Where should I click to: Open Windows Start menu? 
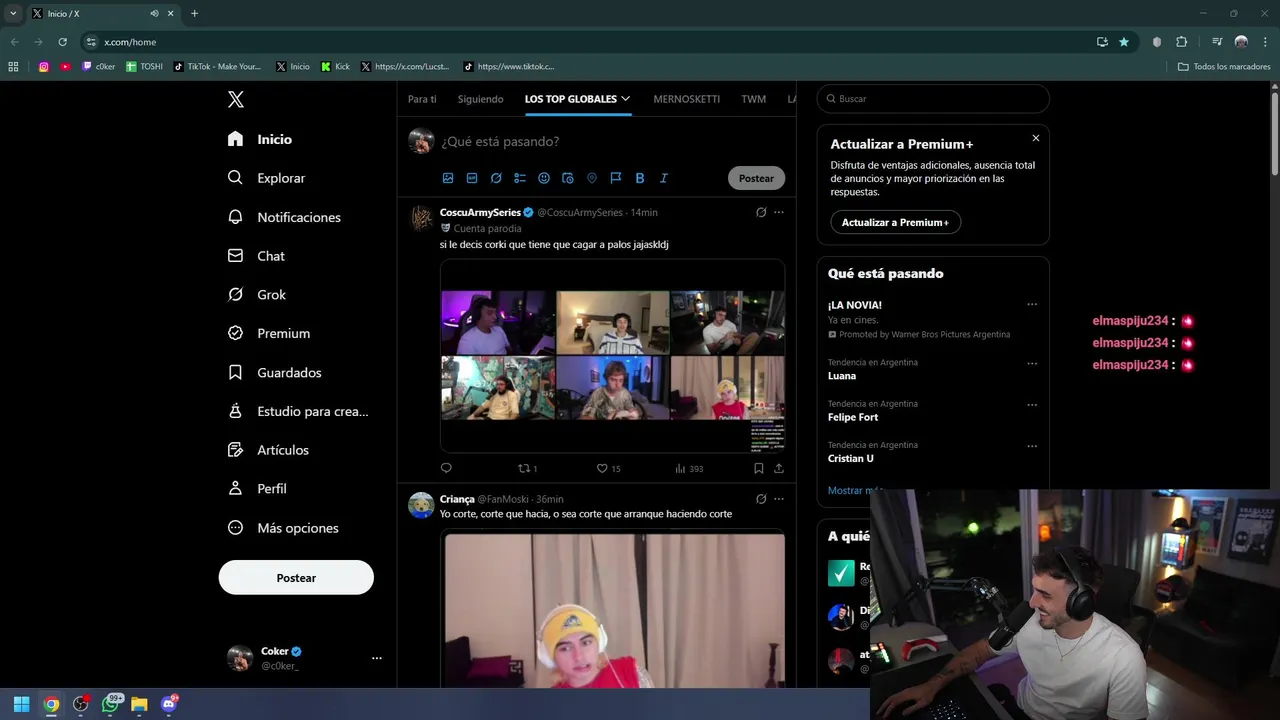21,704
